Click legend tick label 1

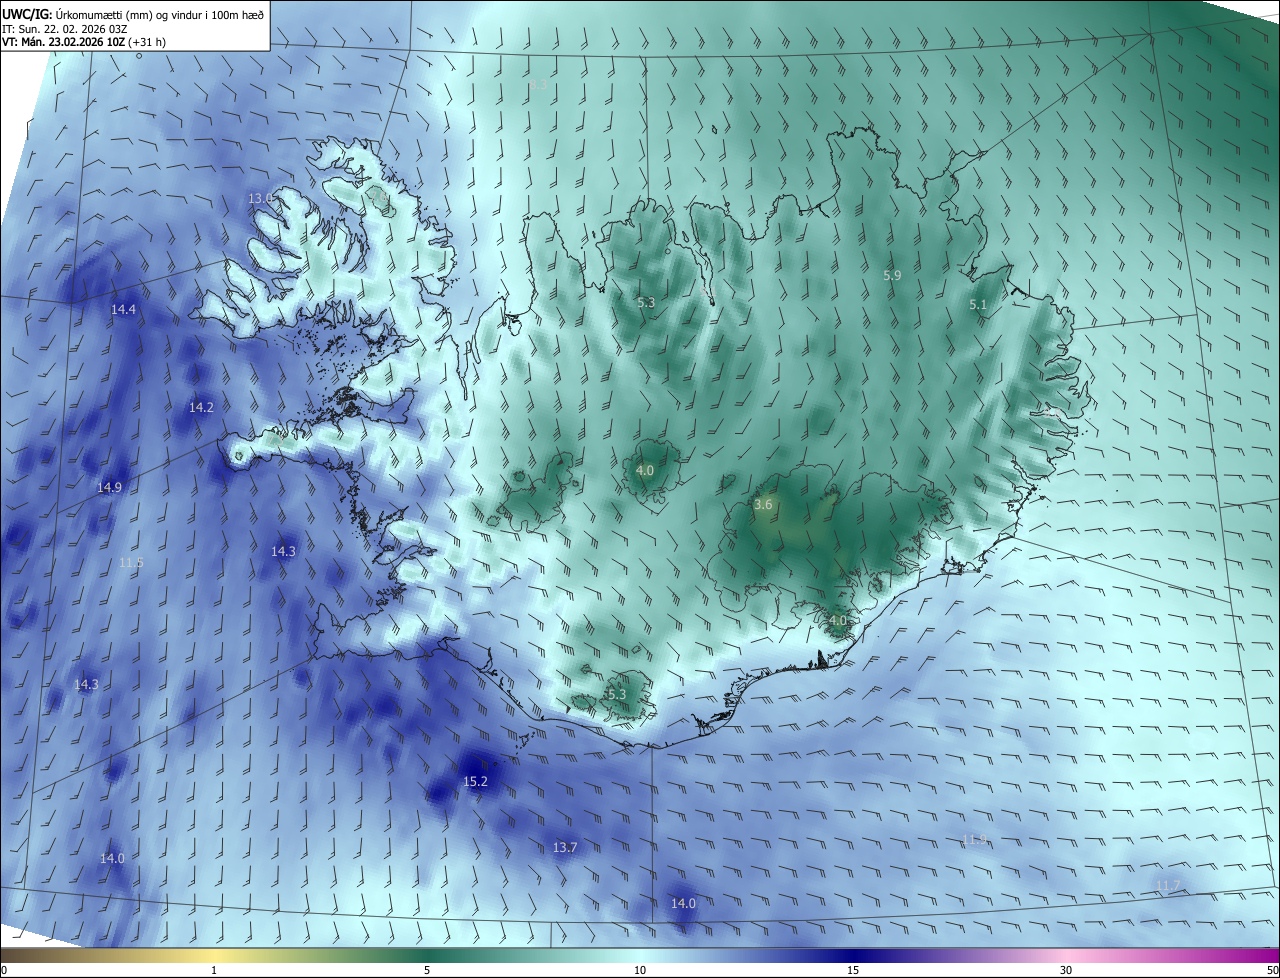pos(214,970)
